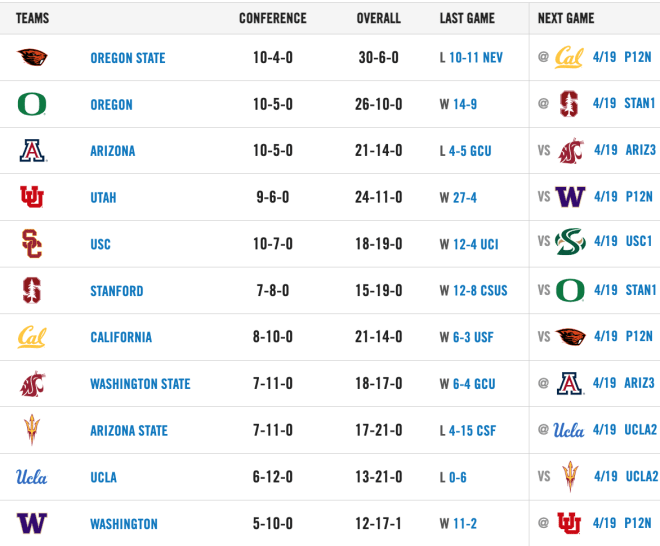Screen dimensions: 660x546
Task: Click the Utah logo in teams column
Action: (x=32, y=197)
